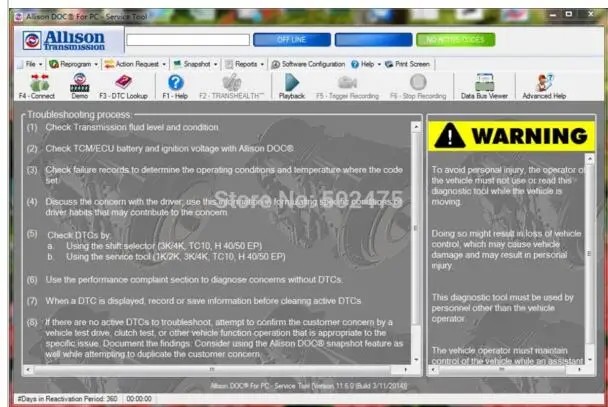Image resolution: width=608 pixels, height=407 pixels.
Task: Click troubleshooting horizontal scrollbar right arrow
Action: [x=406, y=370]
